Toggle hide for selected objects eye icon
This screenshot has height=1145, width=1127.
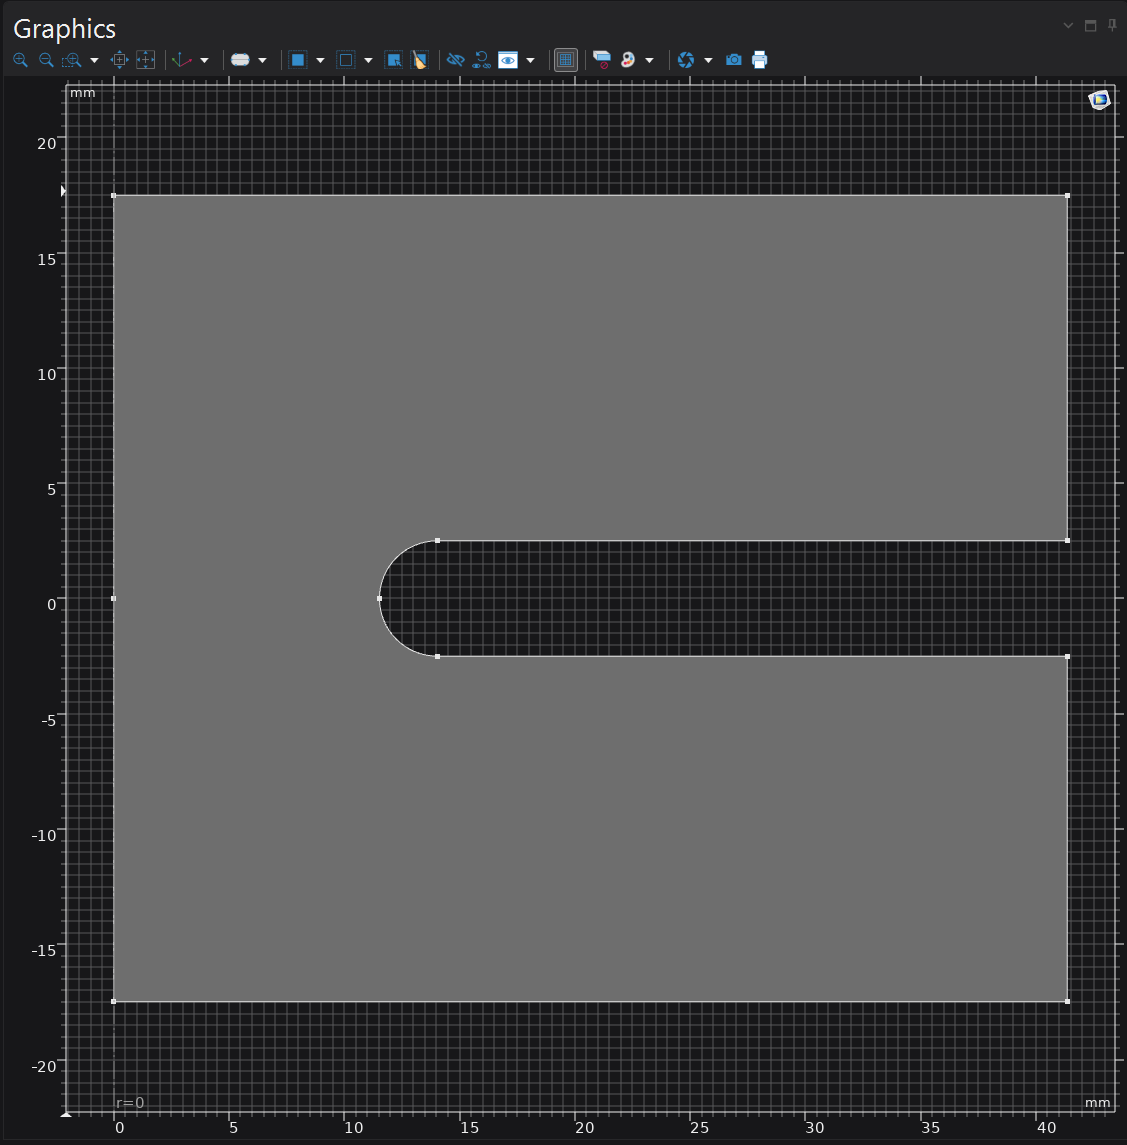(456, 60)
